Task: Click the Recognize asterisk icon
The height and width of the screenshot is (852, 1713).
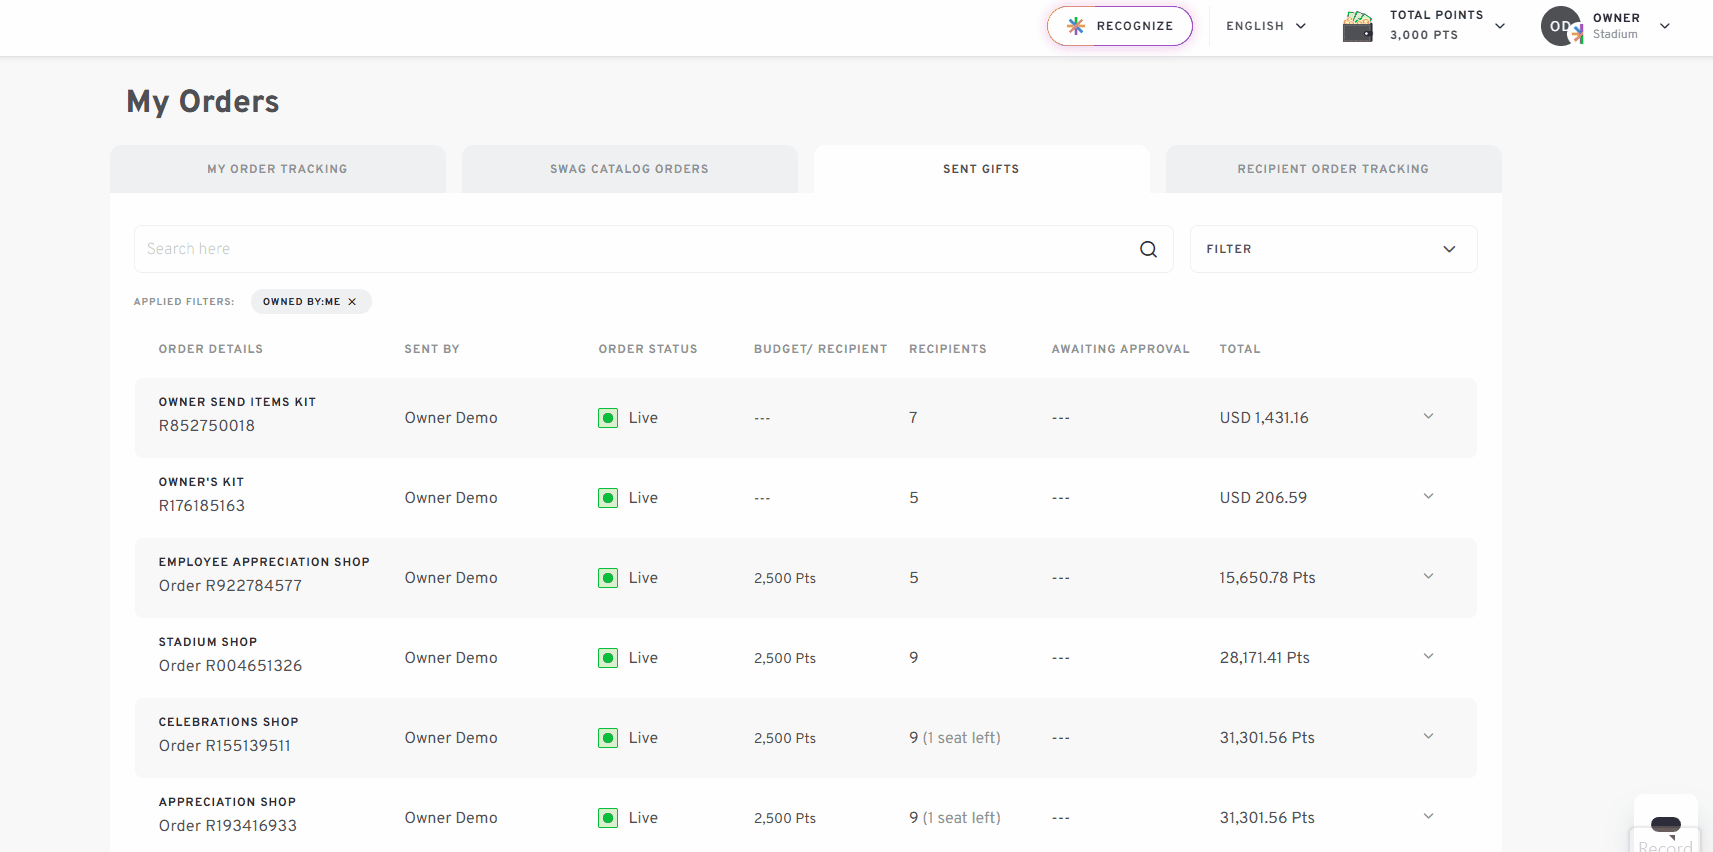Action: pos(1076,26)
